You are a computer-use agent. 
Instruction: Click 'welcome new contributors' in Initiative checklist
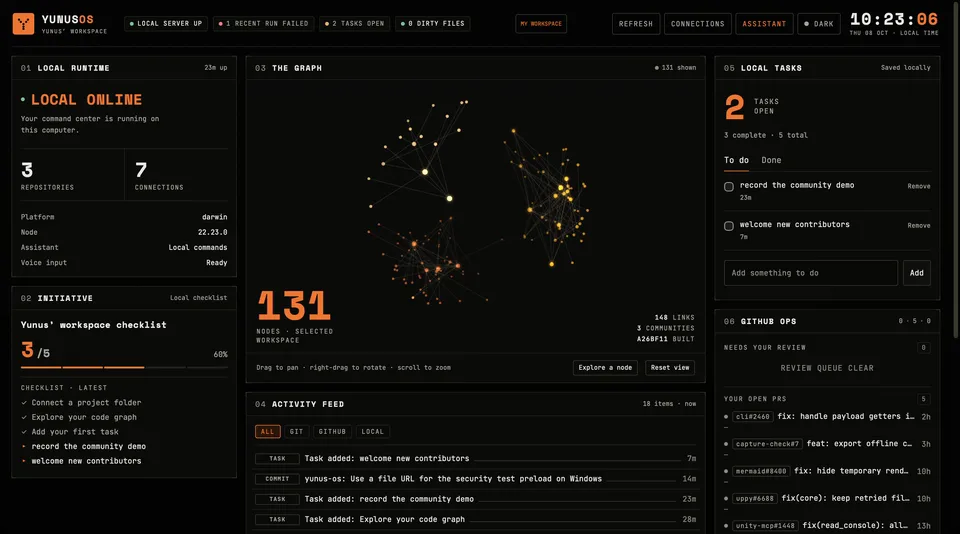[86, 461]
